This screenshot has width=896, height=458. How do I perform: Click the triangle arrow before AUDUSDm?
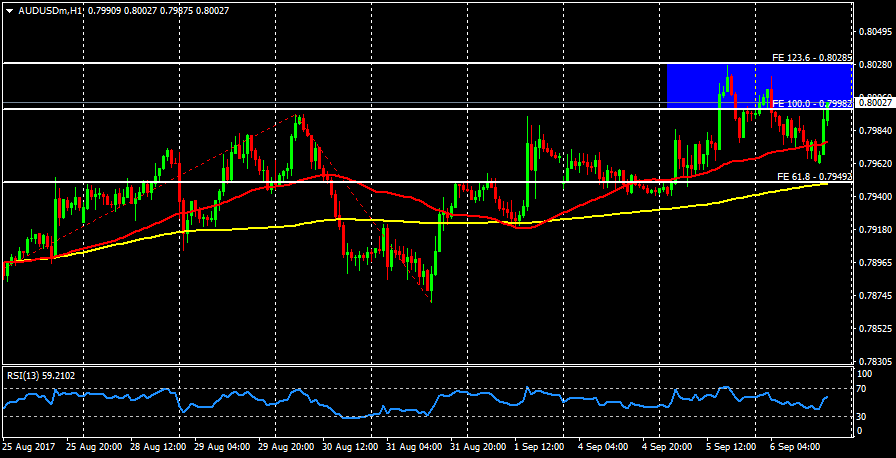[x=9, y=10]
